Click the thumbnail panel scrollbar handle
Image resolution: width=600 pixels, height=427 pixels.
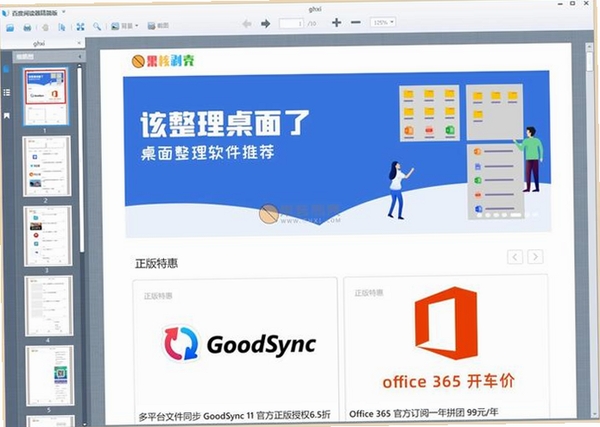81,161
